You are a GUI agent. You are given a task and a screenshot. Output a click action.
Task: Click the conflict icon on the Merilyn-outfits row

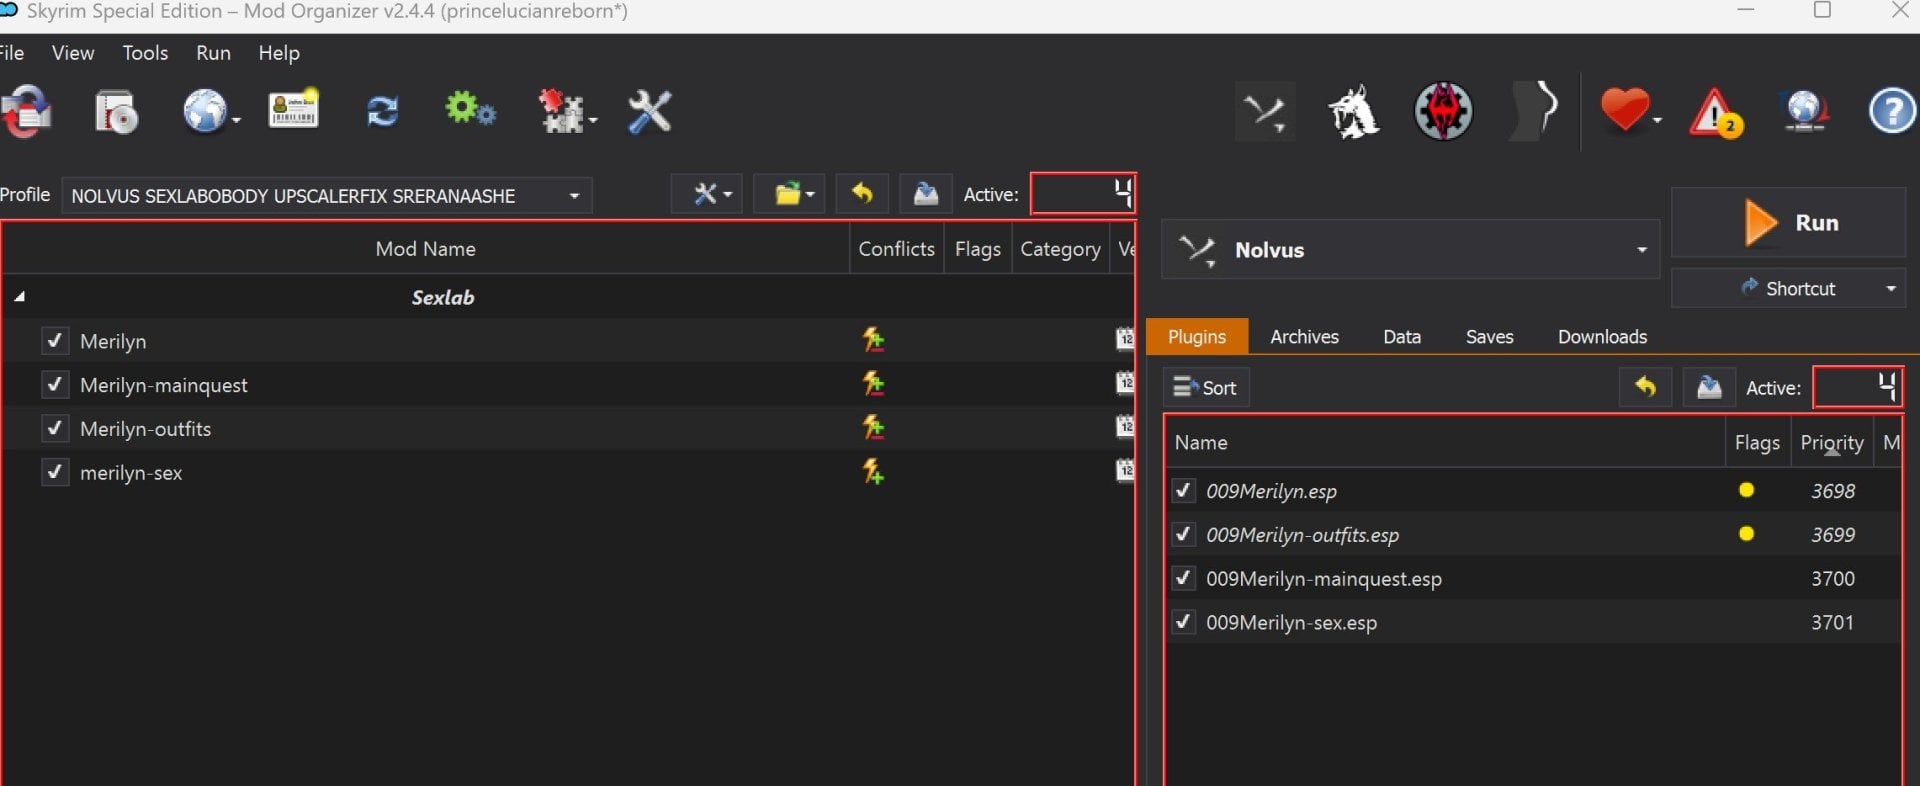873,429
